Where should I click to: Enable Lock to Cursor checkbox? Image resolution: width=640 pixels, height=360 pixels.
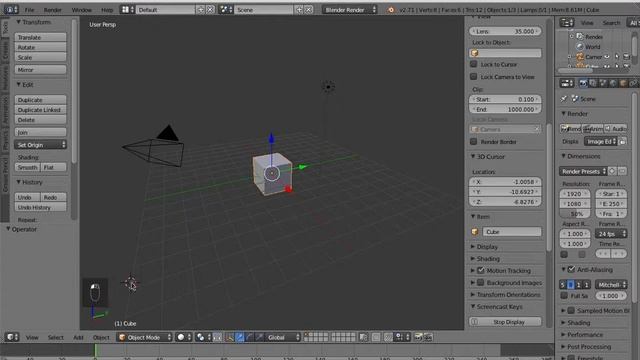[473, 64]
